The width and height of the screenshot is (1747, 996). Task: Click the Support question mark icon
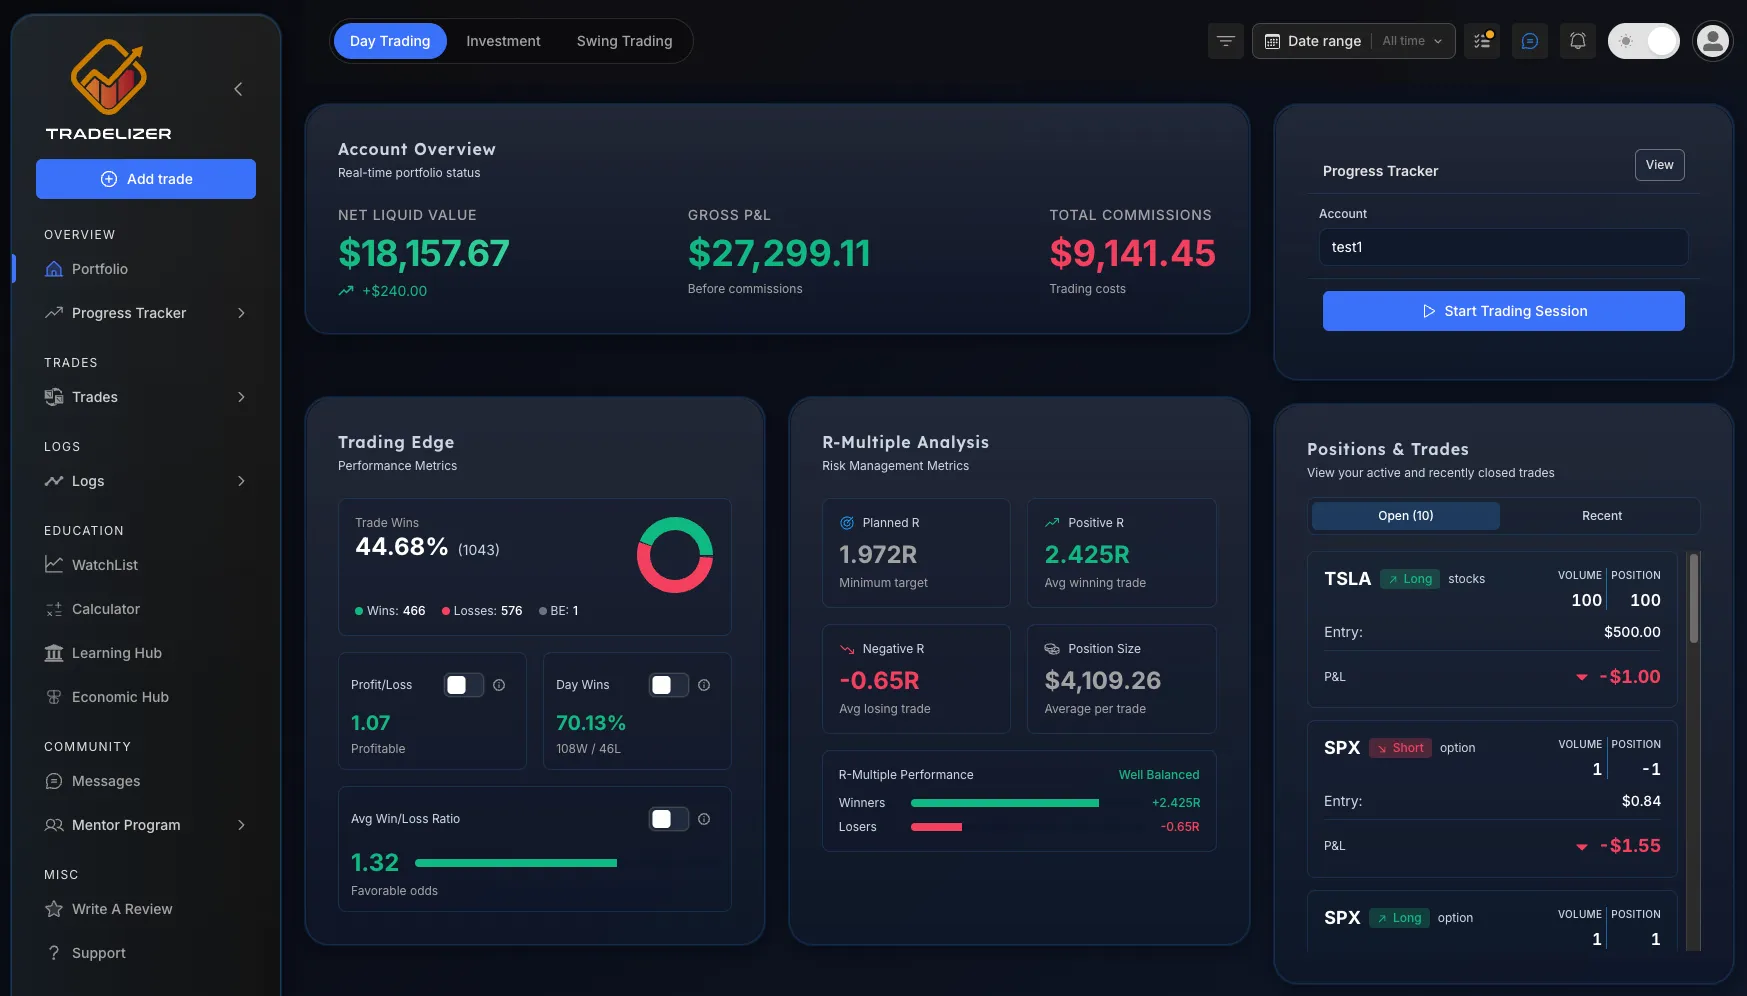(x=54, y=953)
